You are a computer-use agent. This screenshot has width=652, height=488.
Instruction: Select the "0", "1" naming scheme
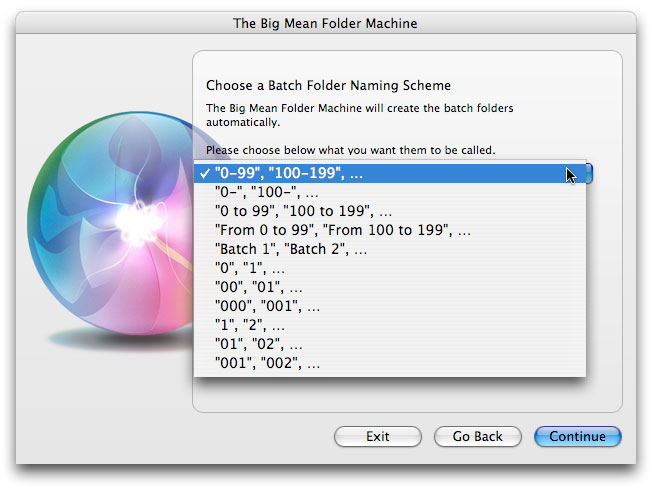tap(390, 268)
